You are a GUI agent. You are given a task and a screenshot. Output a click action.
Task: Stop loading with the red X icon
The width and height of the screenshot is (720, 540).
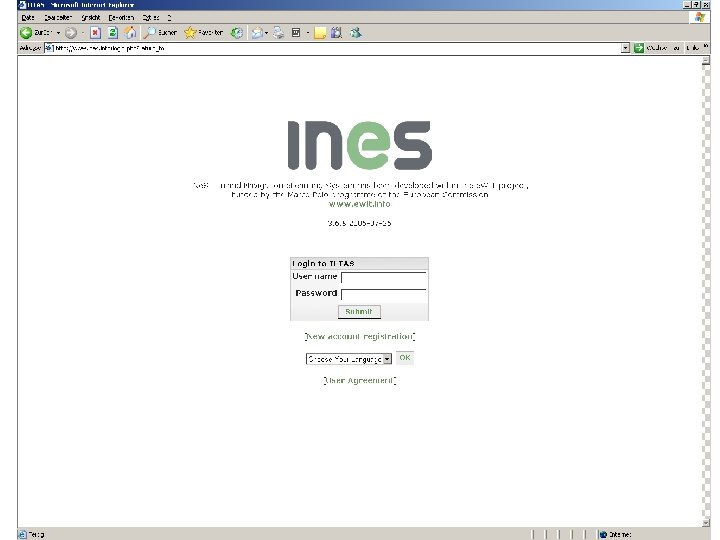95,33
